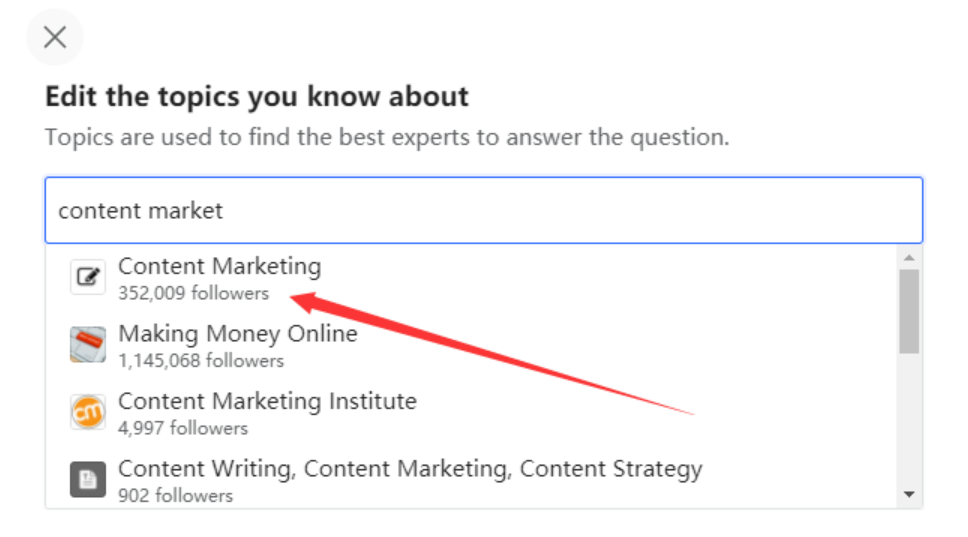Click the Making Money Online topic thumbnail
Viewport: 968px width, 537px height.
[x=88, y=344]
